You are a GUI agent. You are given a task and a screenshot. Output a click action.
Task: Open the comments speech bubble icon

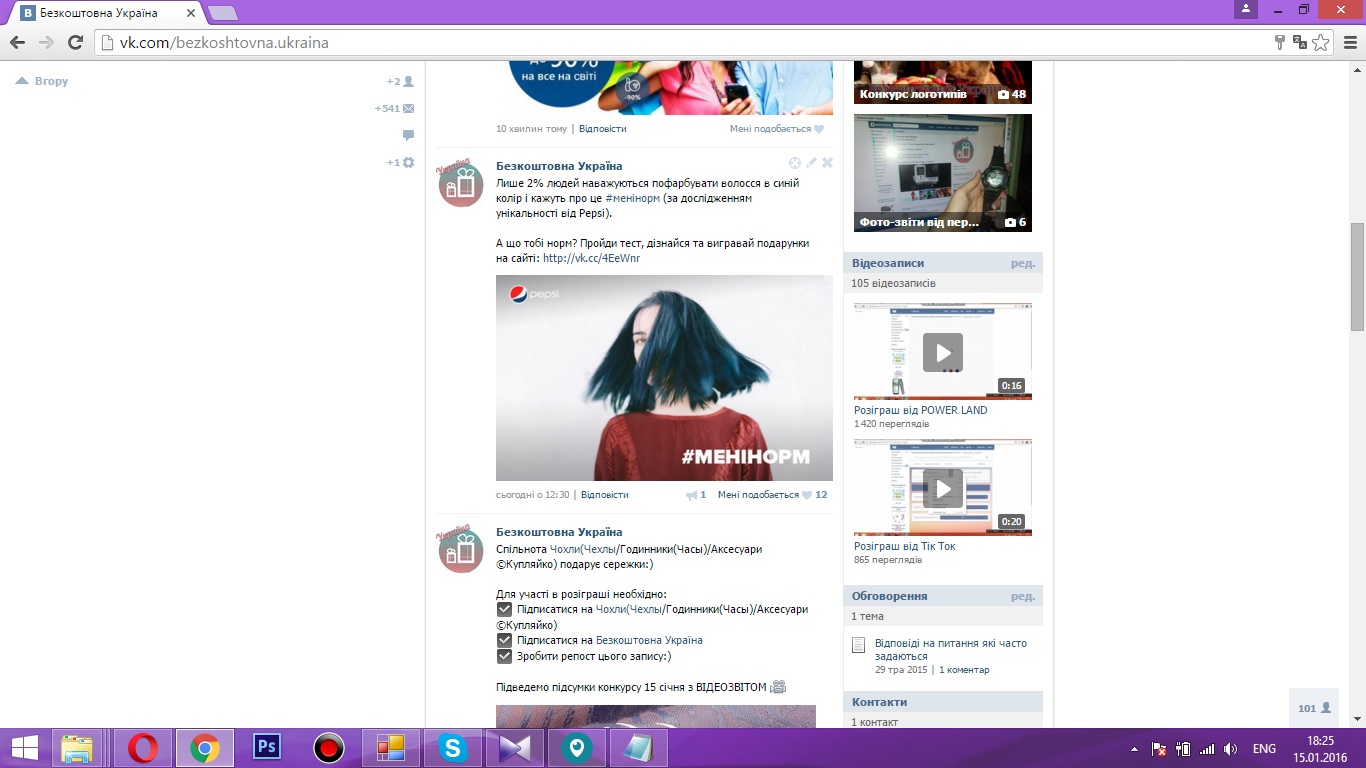[x=408, y=135]
